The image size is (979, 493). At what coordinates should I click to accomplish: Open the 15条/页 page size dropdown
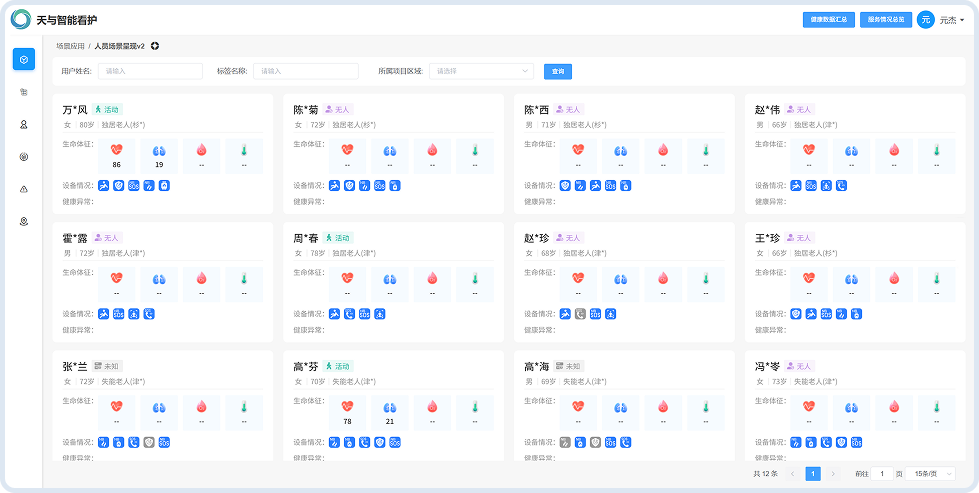(x=930, y=474)
